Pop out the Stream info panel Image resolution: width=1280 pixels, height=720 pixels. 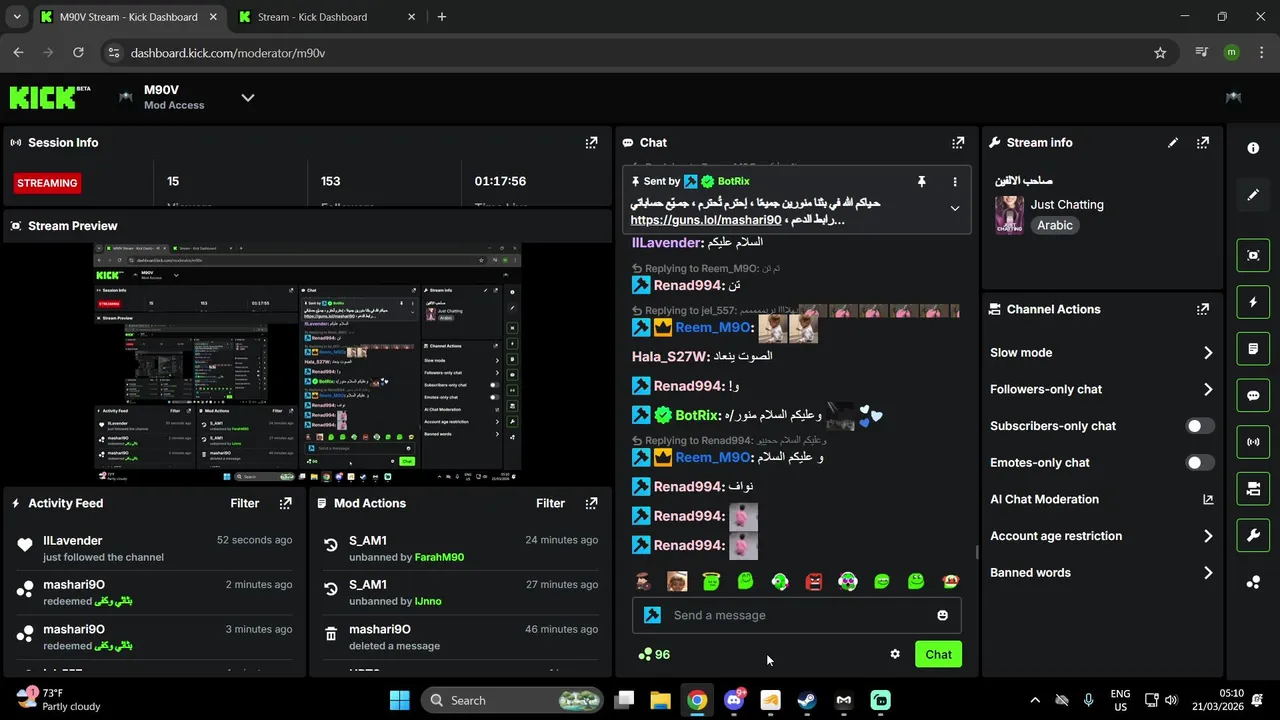[x=1203, y=143]
